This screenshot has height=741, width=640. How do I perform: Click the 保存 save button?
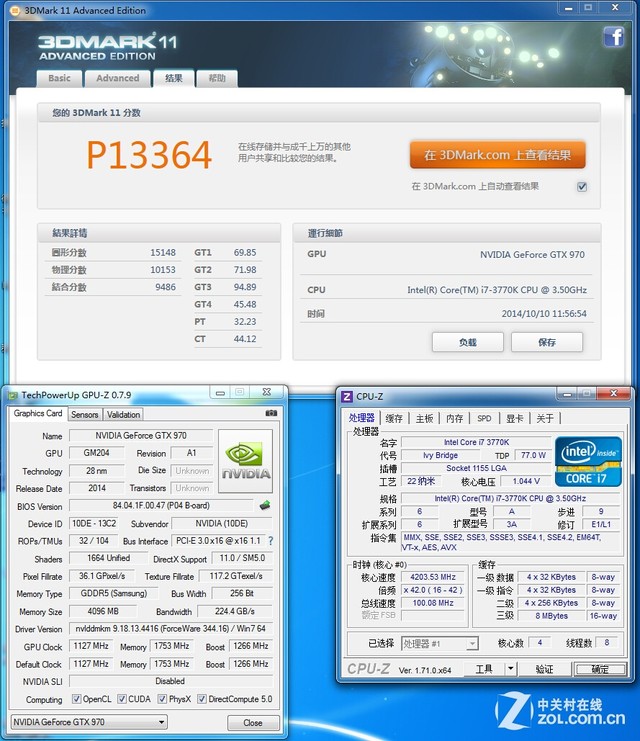pos(546,342)
